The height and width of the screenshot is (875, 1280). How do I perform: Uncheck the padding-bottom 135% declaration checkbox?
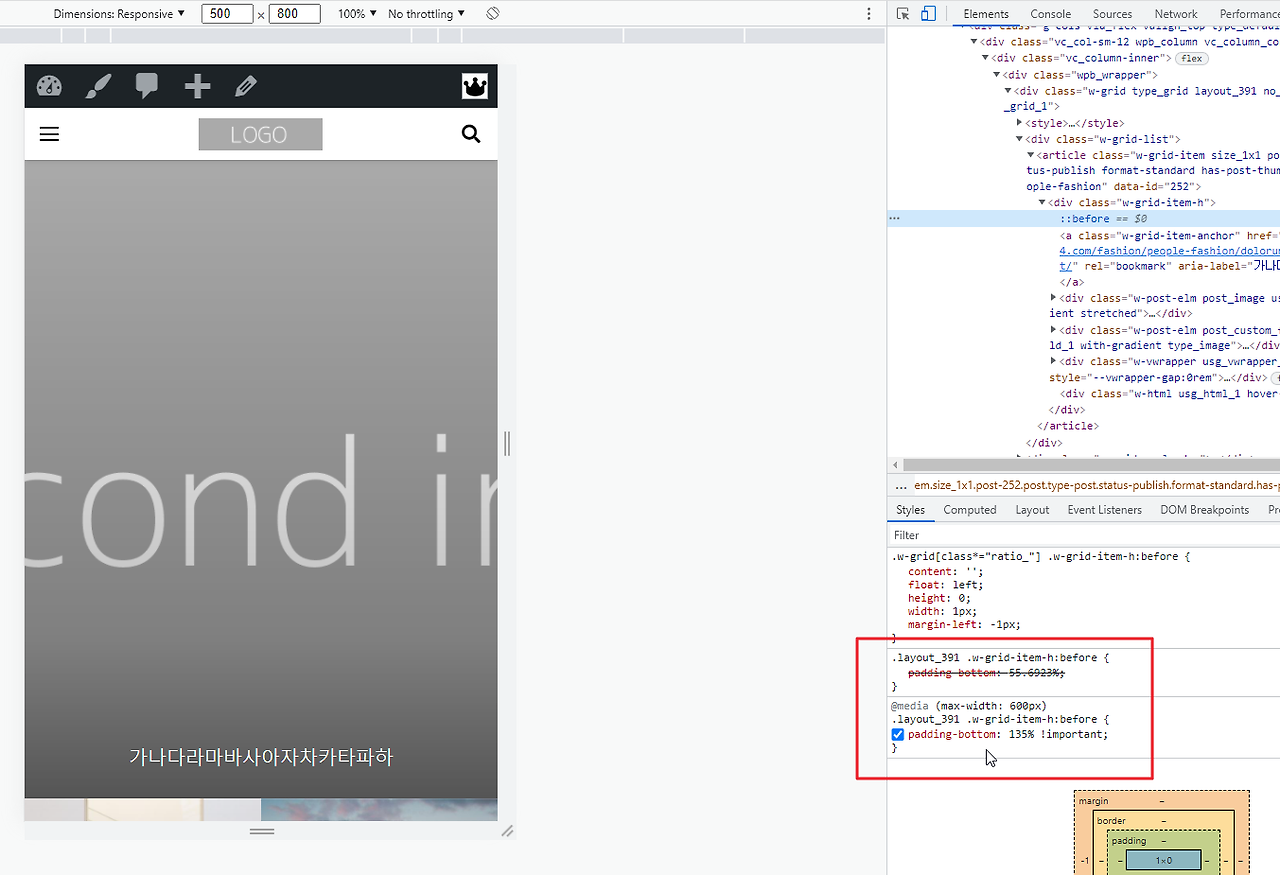point(898,735)
